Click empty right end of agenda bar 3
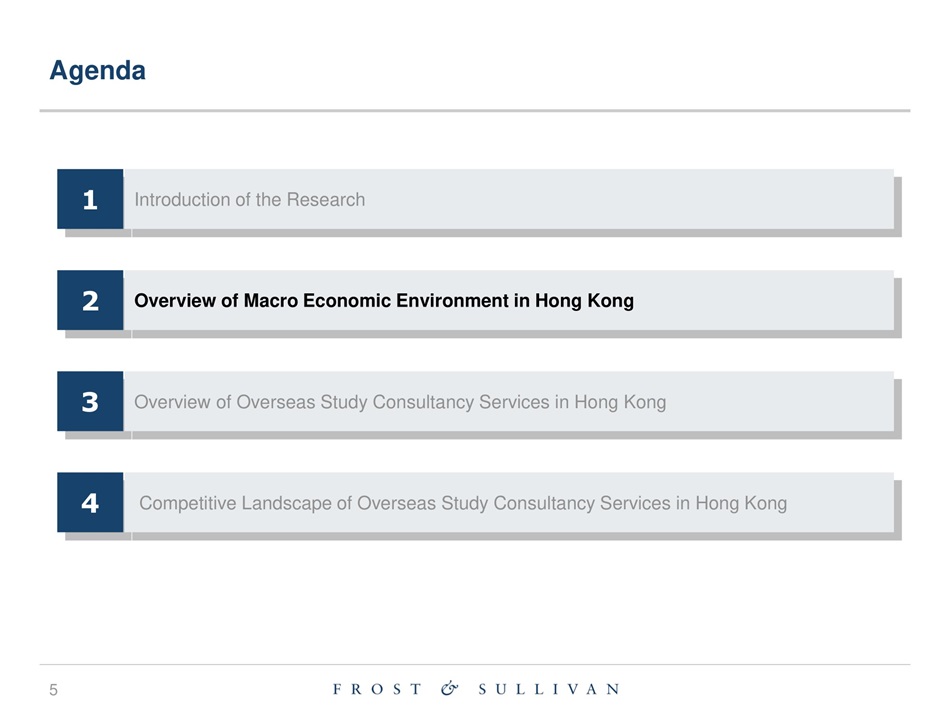 click(x=800, y=402)
